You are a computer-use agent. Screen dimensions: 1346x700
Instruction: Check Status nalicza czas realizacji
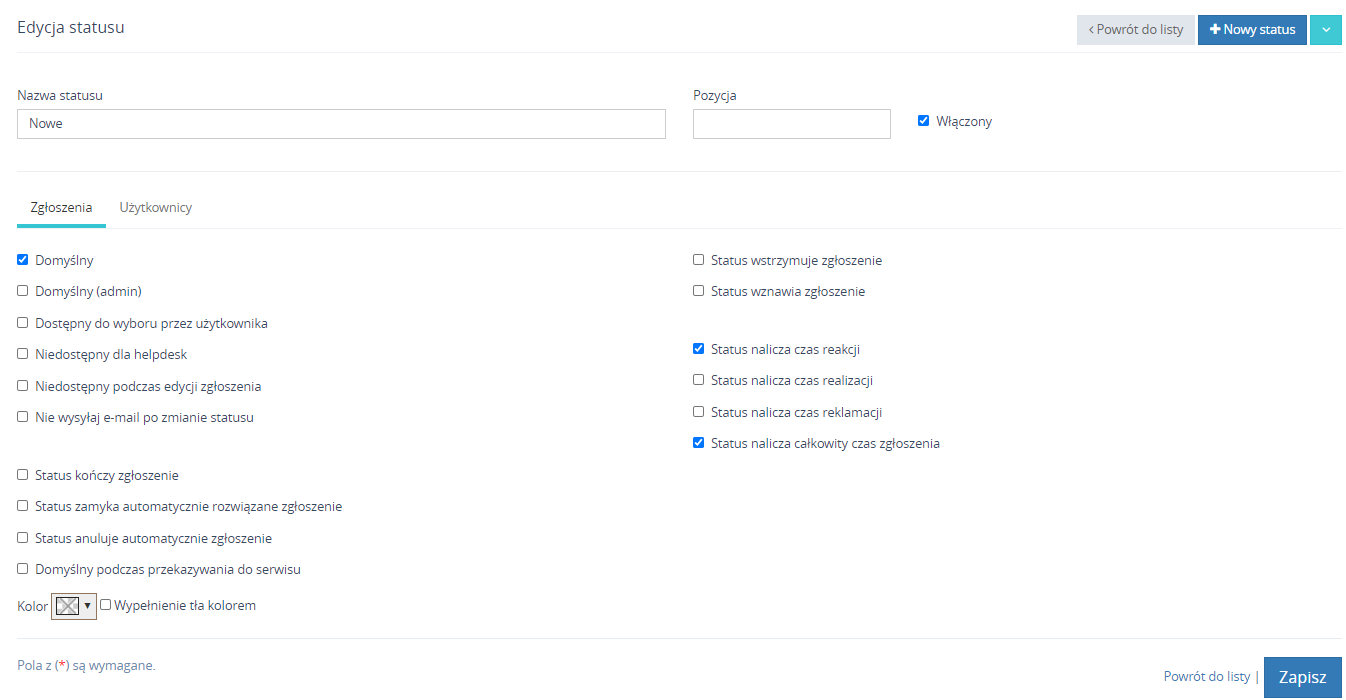point(699,380)
